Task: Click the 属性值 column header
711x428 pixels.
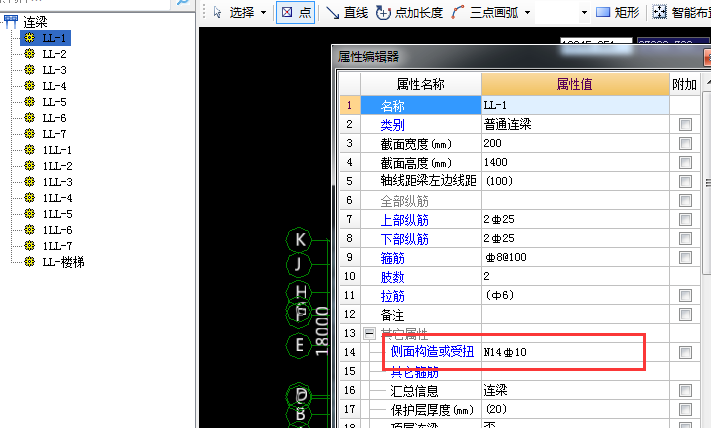Action: pos(575,84)
